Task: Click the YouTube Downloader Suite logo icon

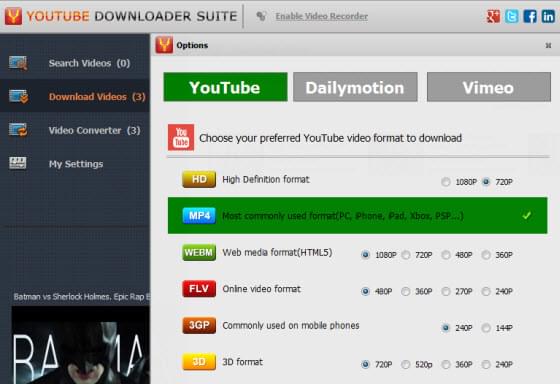Action: (13, 16)
